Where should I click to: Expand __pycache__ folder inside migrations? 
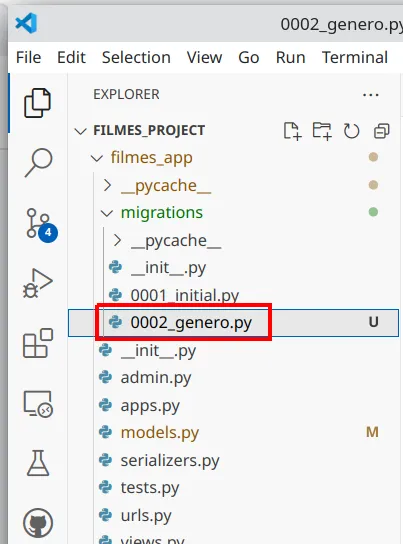click(118, 240)
